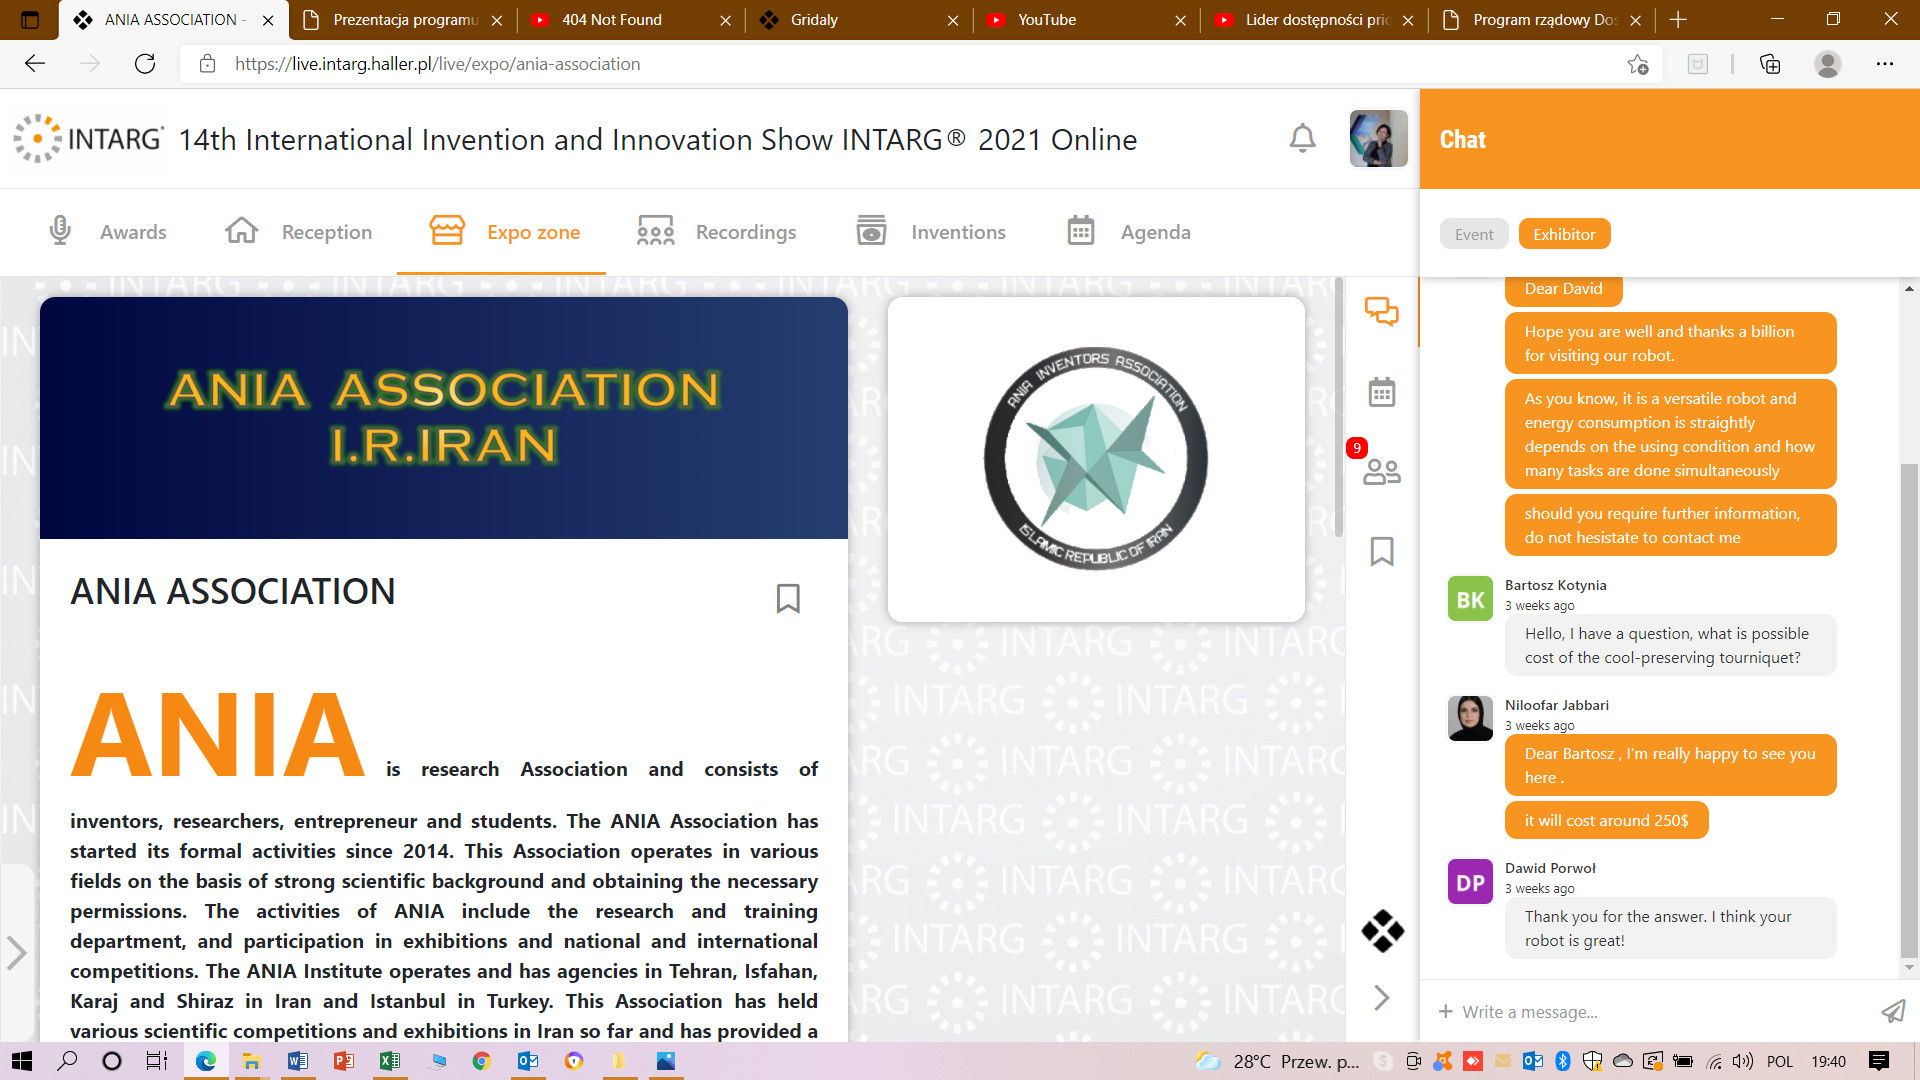Switch chat to Event channel
1920x1080 pixels.
(1474, 234)
